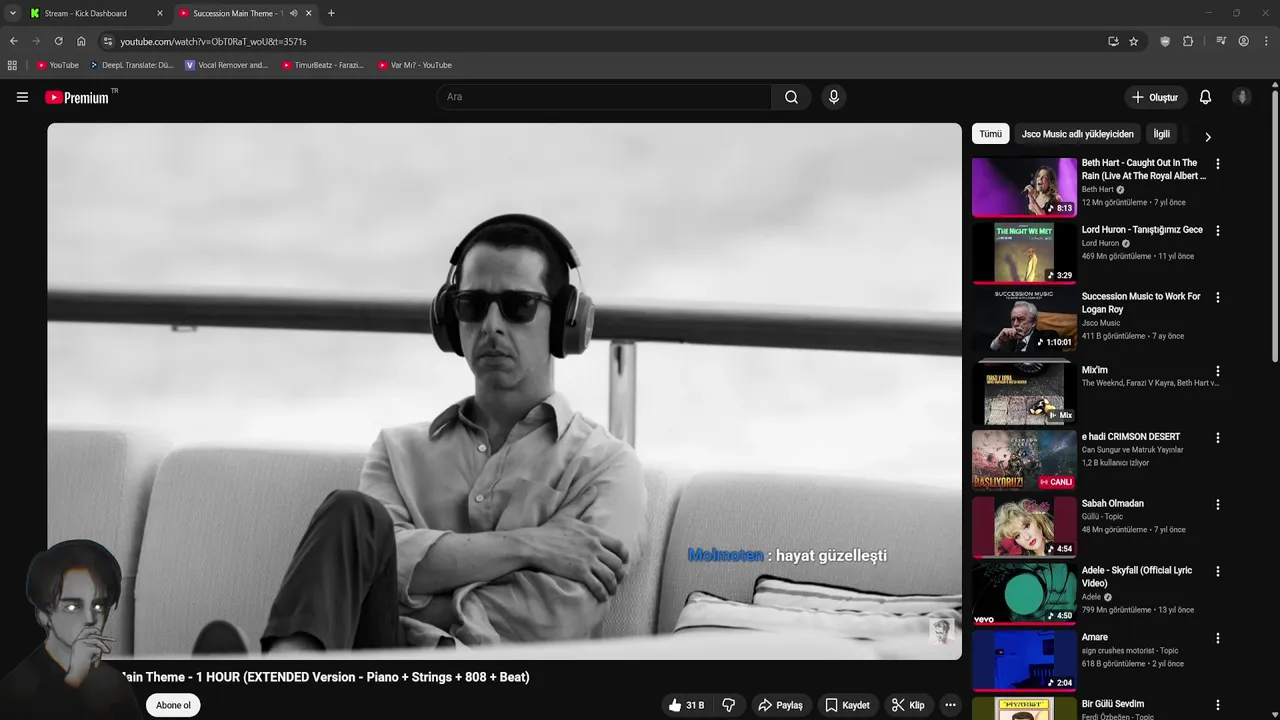Open options for Succession Music to Work For
The width and height of the screenshot is (1280, 720).
pyautogui.click(x=1217, y=298)
